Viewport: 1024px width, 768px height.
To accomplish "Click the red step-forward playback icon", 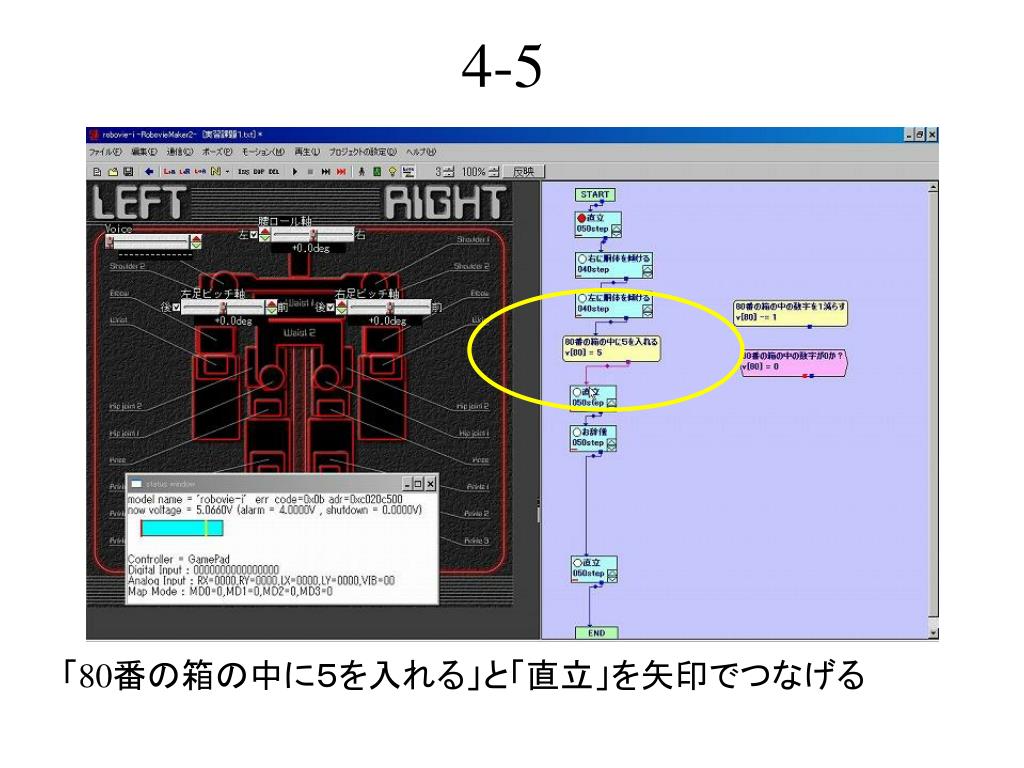I will (341, 172).
